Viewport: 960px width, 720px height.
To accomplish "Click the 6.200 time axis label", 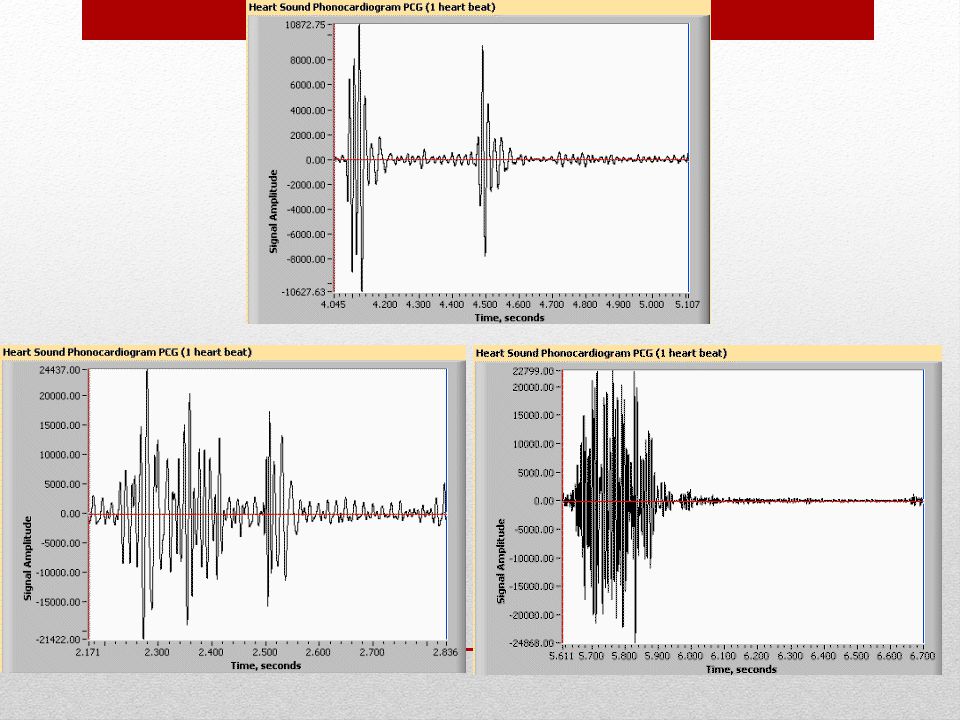I will pos(757,656).
